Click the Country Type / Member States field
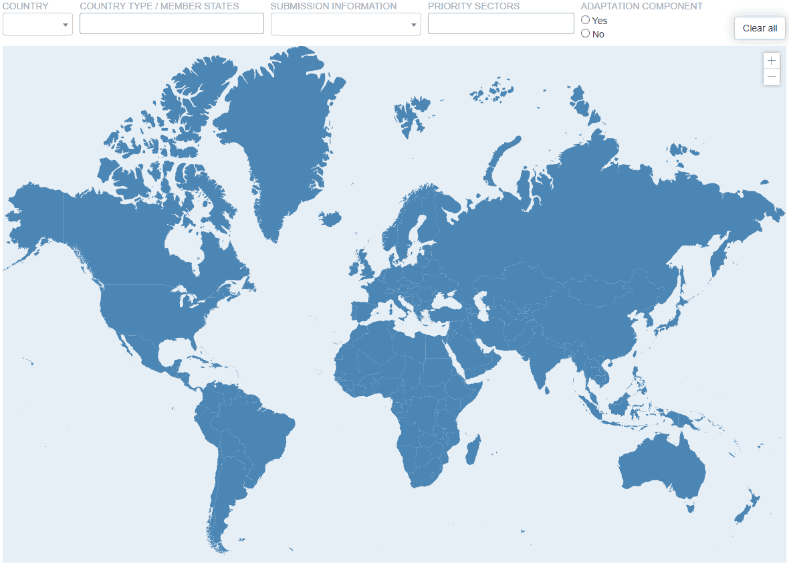This screenshot has width=789, height=566. coord(171,24)
